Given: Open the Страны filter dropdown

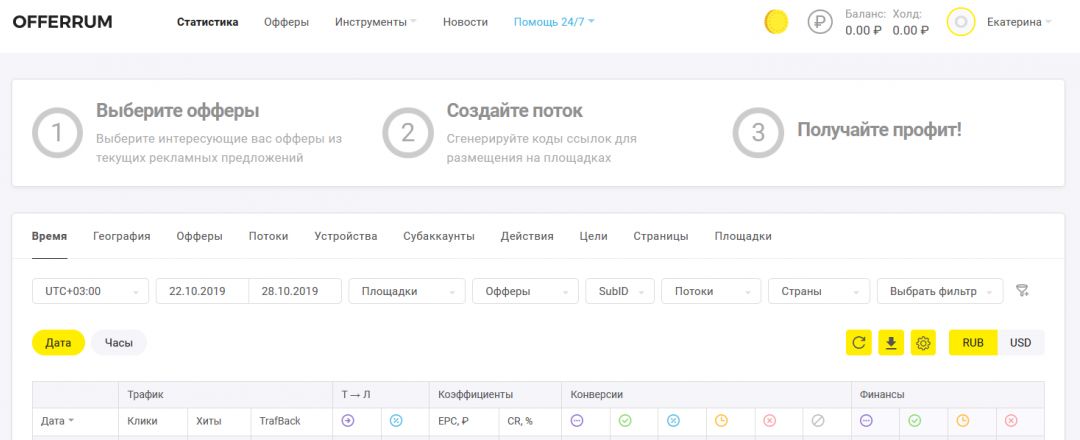Looking at the screenshot, I should [819, 291].
